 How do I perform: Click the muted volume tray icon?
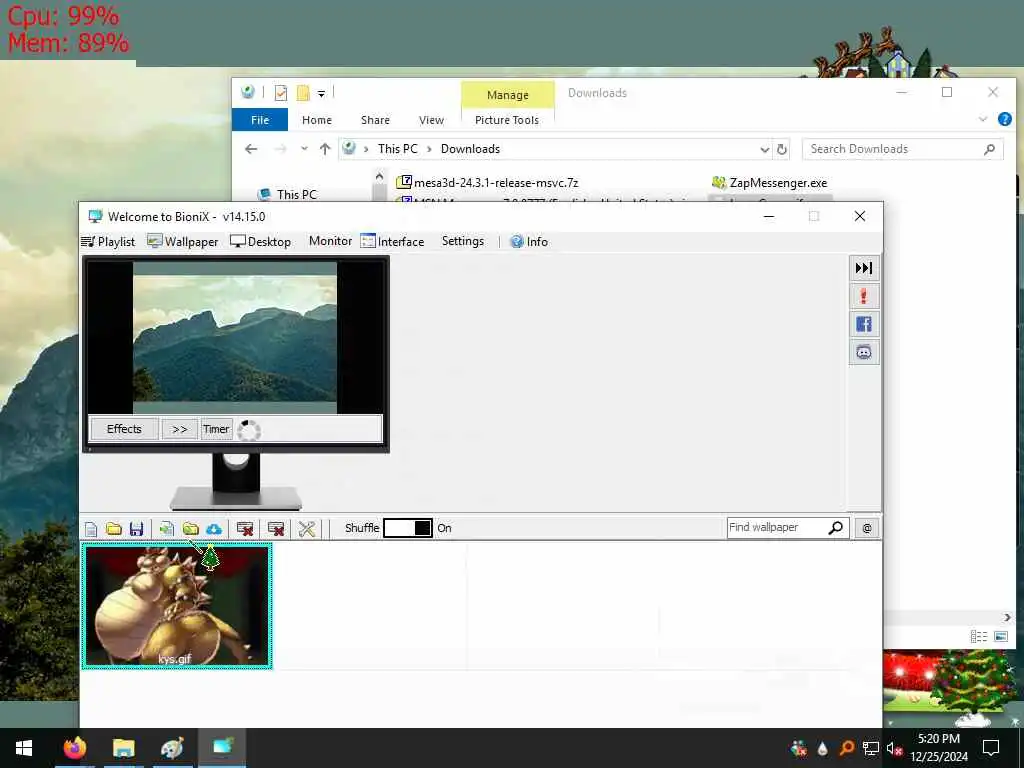pyautogui.click(x=894, y=748)
